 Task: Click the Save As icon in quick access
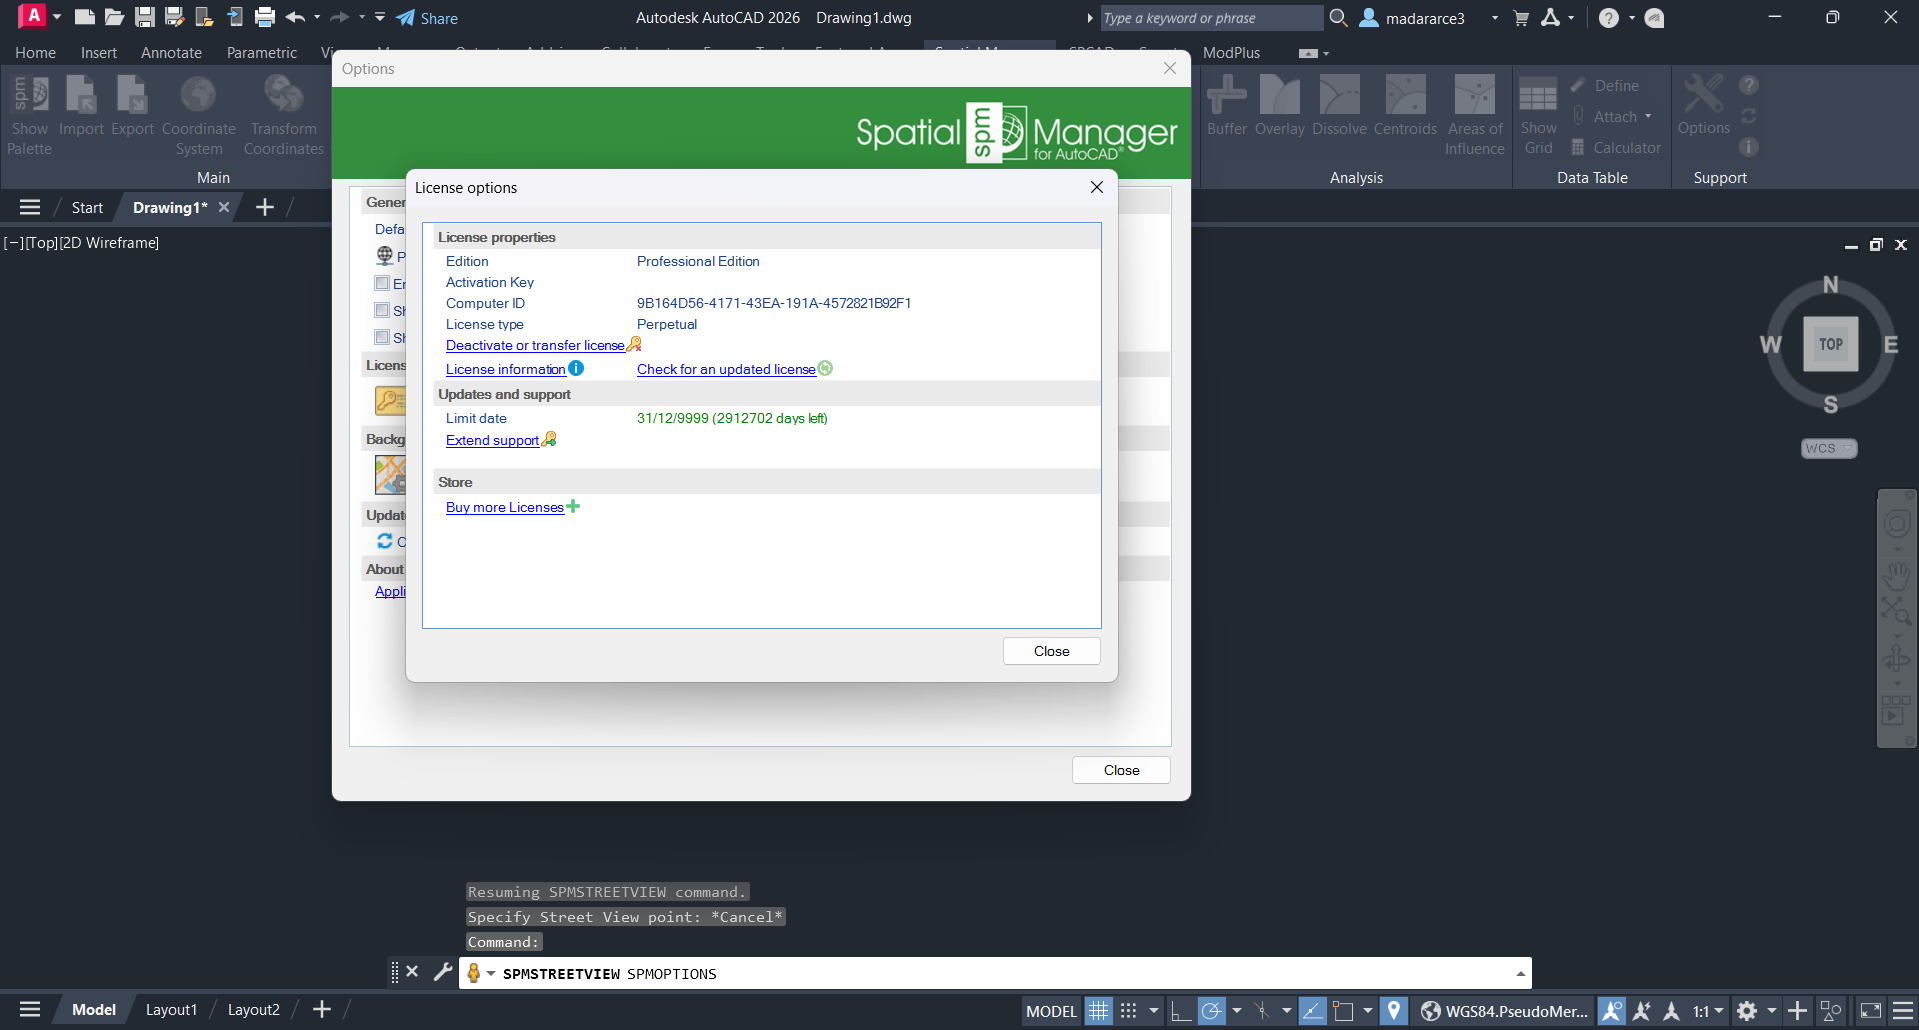point(175,17)
